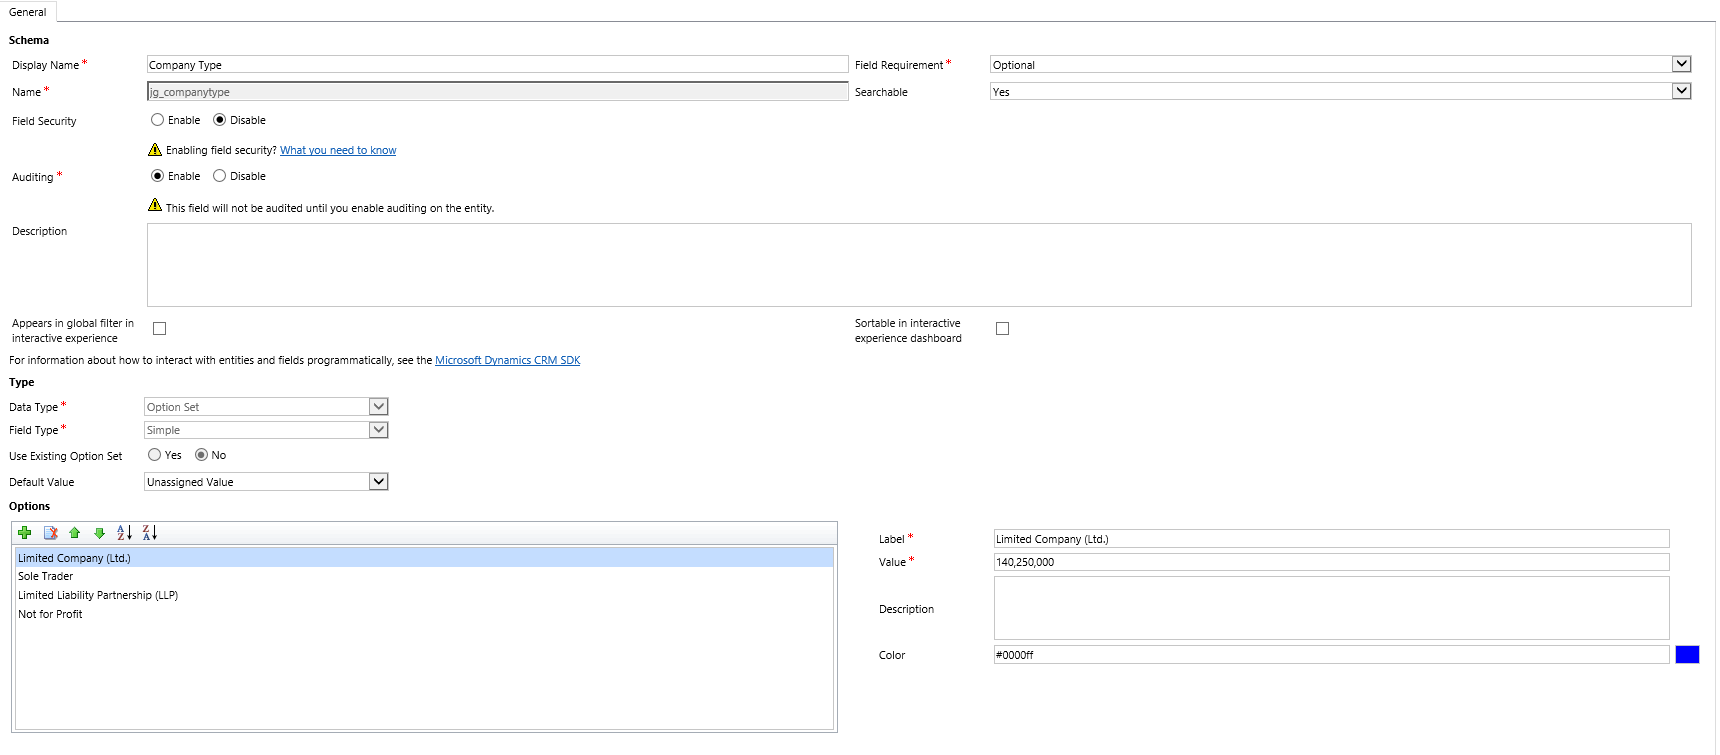
Task: Open the Field Requirement dropdown
Action: [1681, 64]
